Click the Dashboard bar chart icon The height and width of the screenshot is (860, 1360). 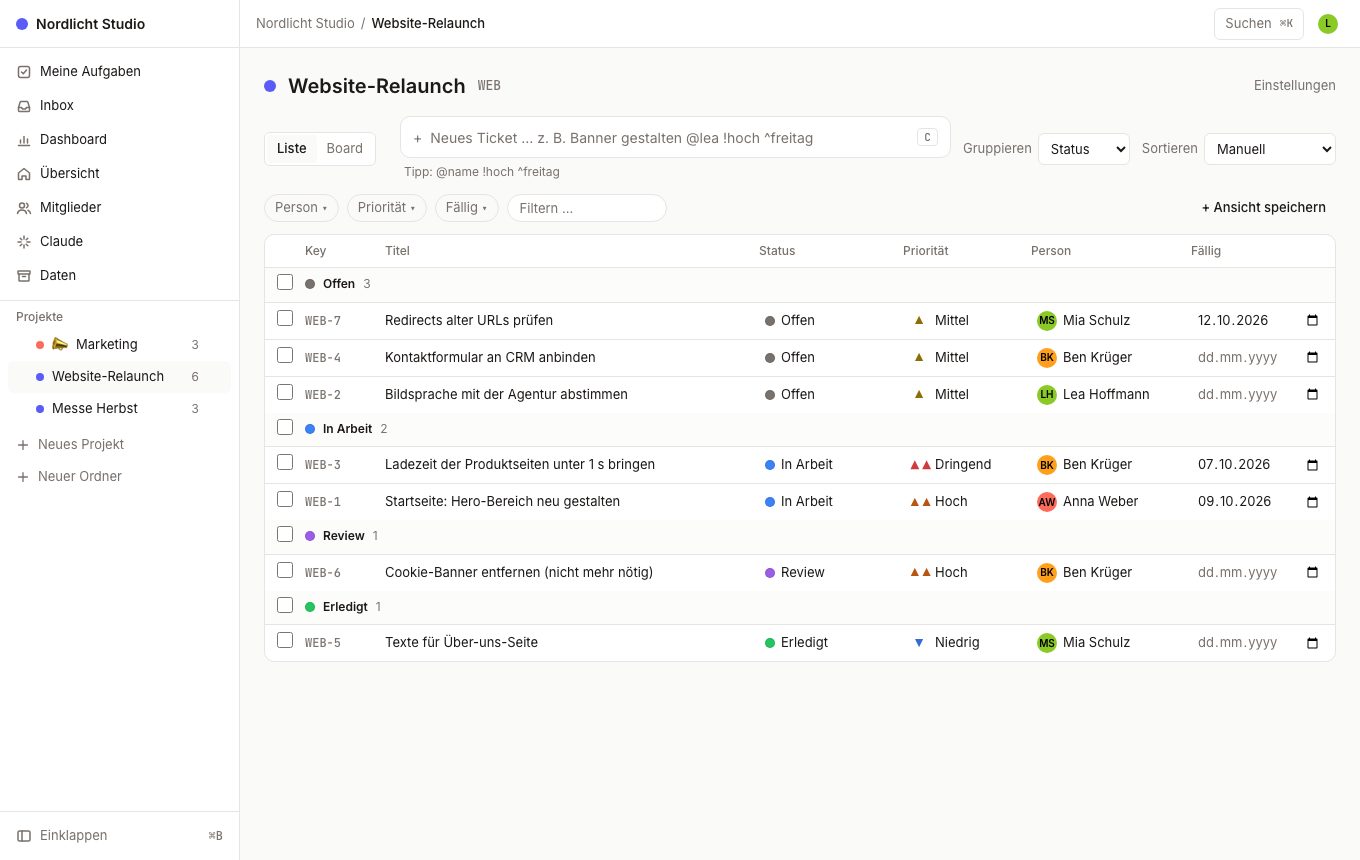(24, 140)
